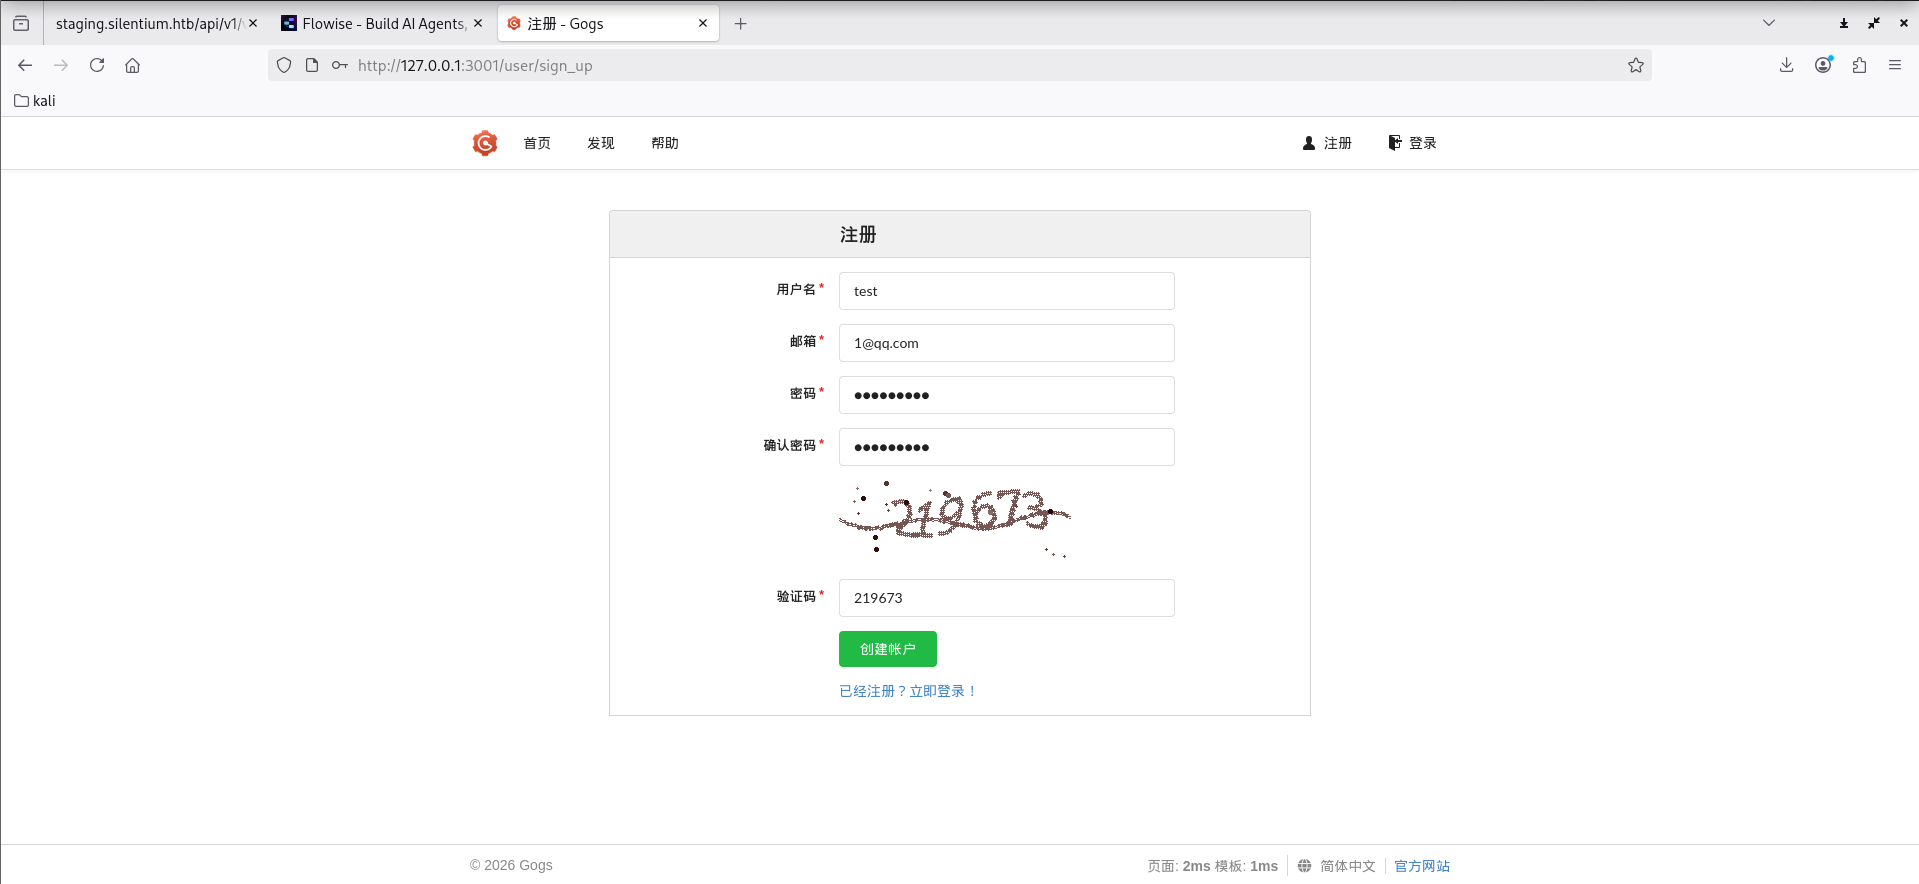Bookmark this page with the star icon

(1635, 65)
